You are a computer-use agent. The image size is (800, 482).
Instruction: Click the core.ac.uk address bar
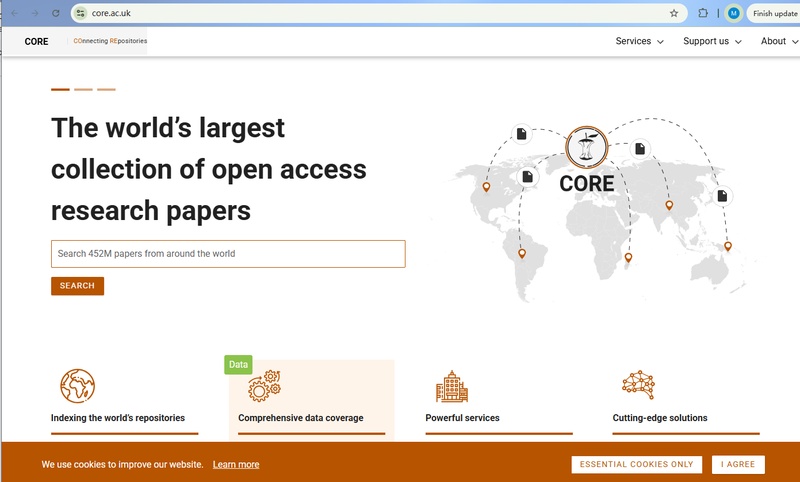click(x=379, y=13)
